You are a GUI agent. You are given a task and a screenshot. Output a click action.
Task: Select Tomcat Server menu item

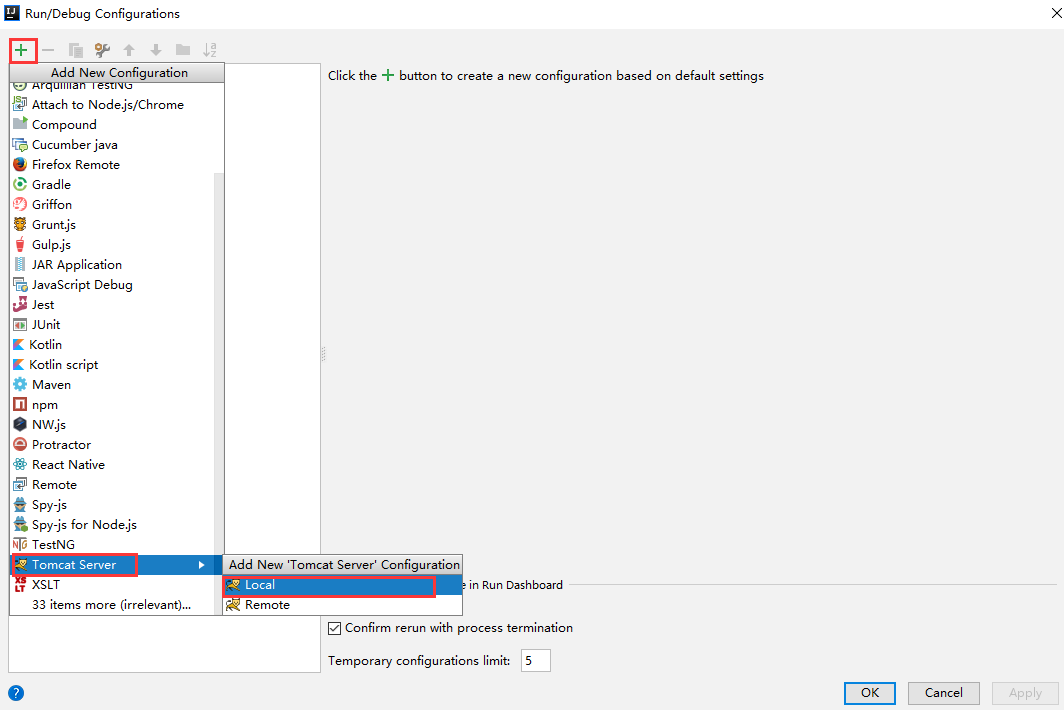point(116,565)
